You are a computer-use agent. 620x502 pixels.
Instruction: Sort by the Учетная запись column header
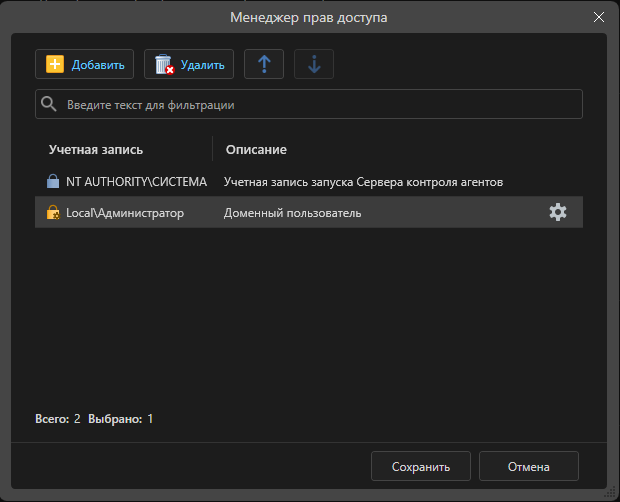click(96, 149)
